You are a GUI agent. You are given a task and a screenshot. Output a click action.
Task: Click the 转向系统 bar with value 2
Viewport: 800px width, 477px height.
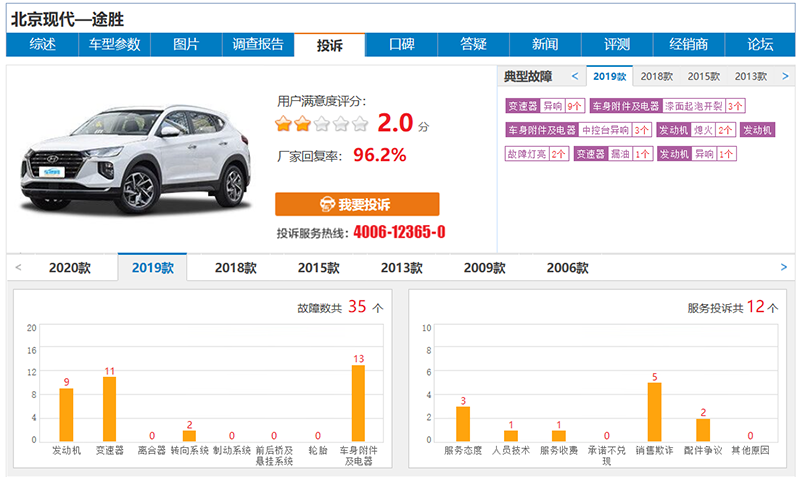[189, 436]
